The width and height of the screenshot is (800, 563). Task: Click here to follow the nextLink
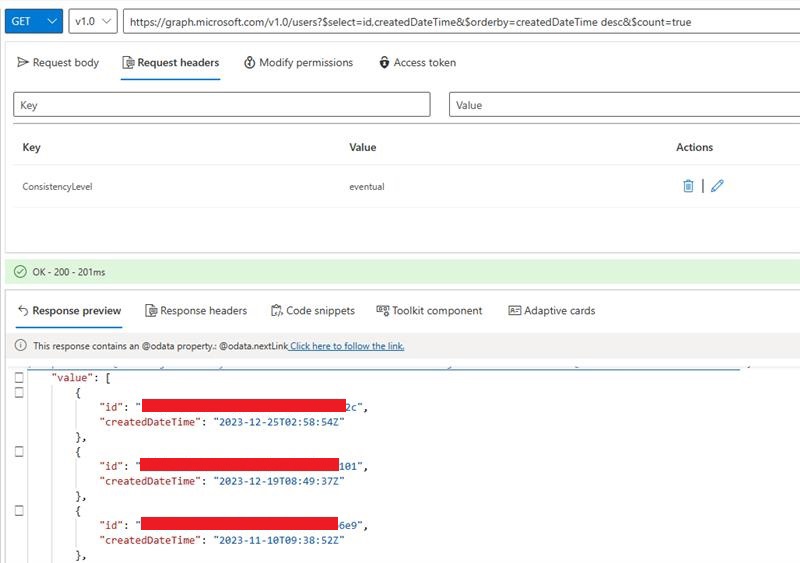[x=347, y=346]
